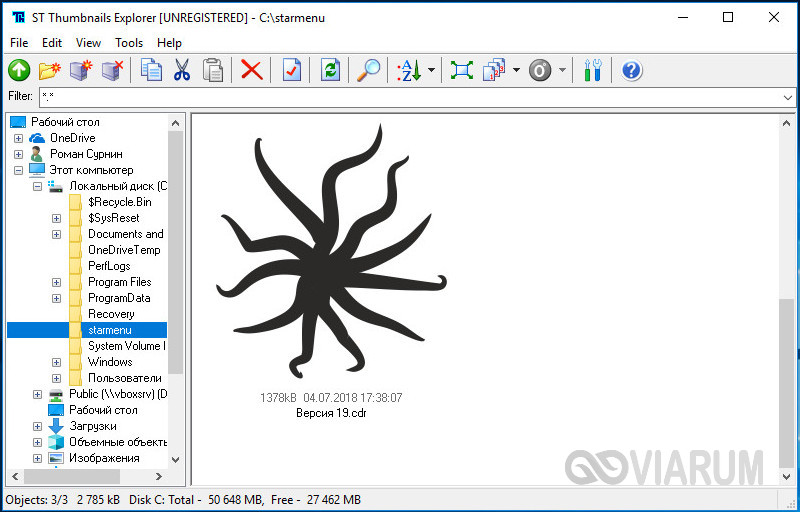Image resolution: width=800 pixels, height=512 pixels.
Task: Click the grey circular disc icon
Action: pos(540,70)
